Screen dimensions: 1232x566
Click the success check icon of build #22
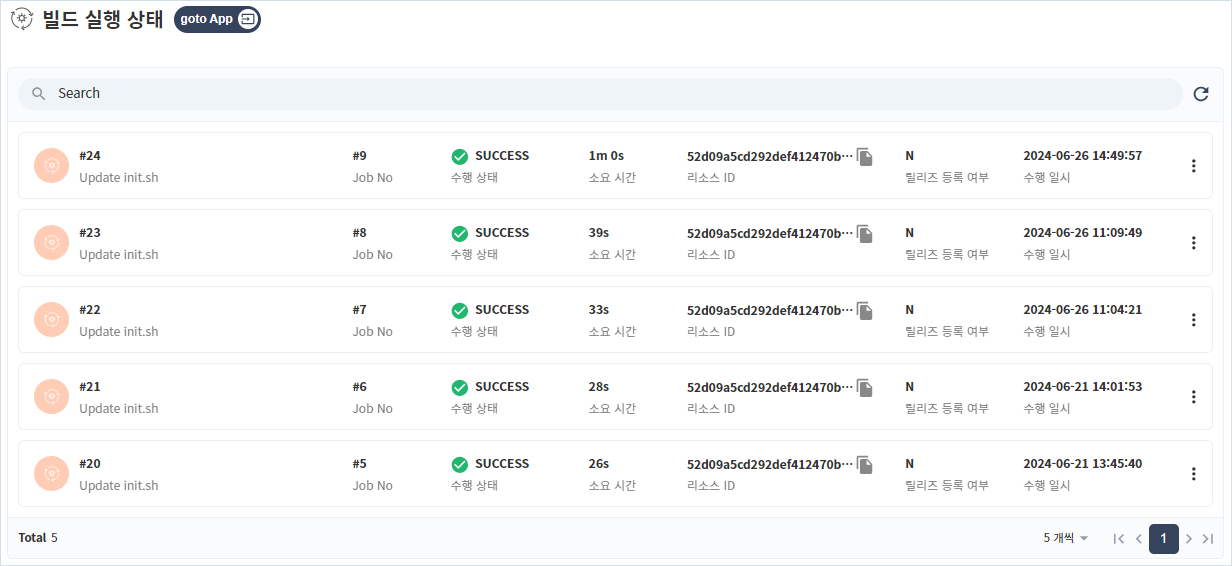(x=460, y=310)
